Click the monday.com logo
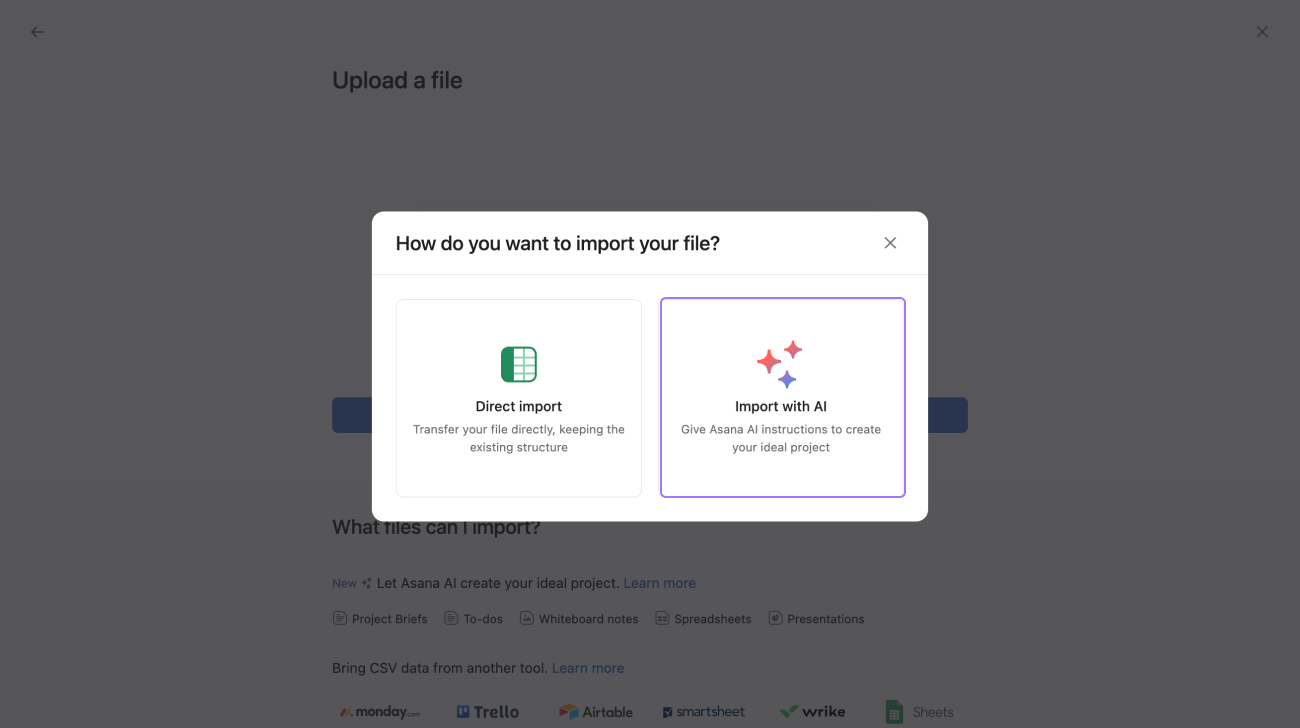 point(379,711)
